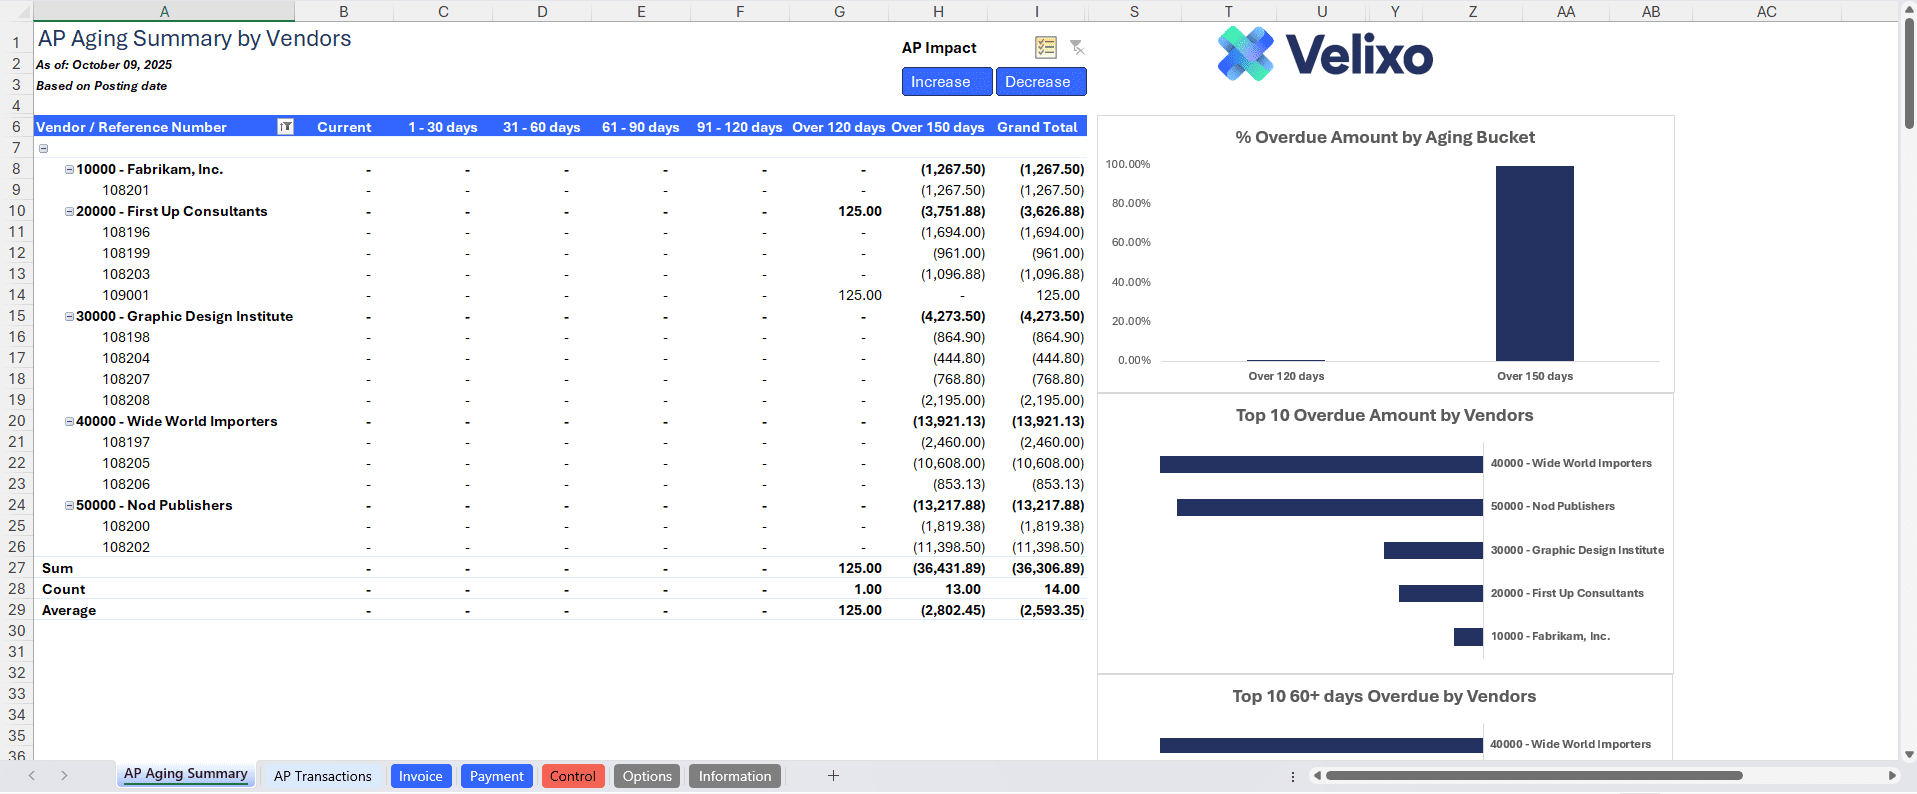Open the Information sheet tab
This screenshot has height=794, width=1917.
click(735, 776)
